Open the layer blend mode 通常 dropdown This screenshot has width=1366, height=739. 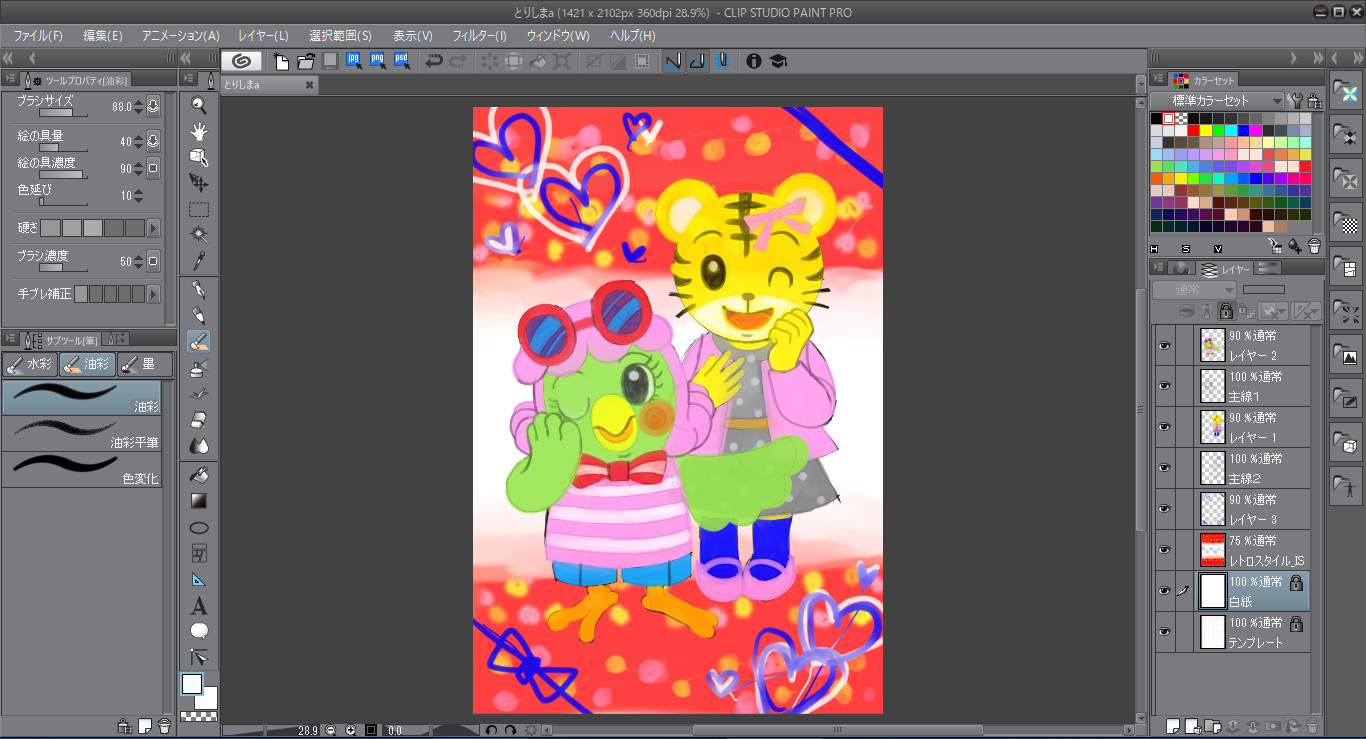(1194, 290)
